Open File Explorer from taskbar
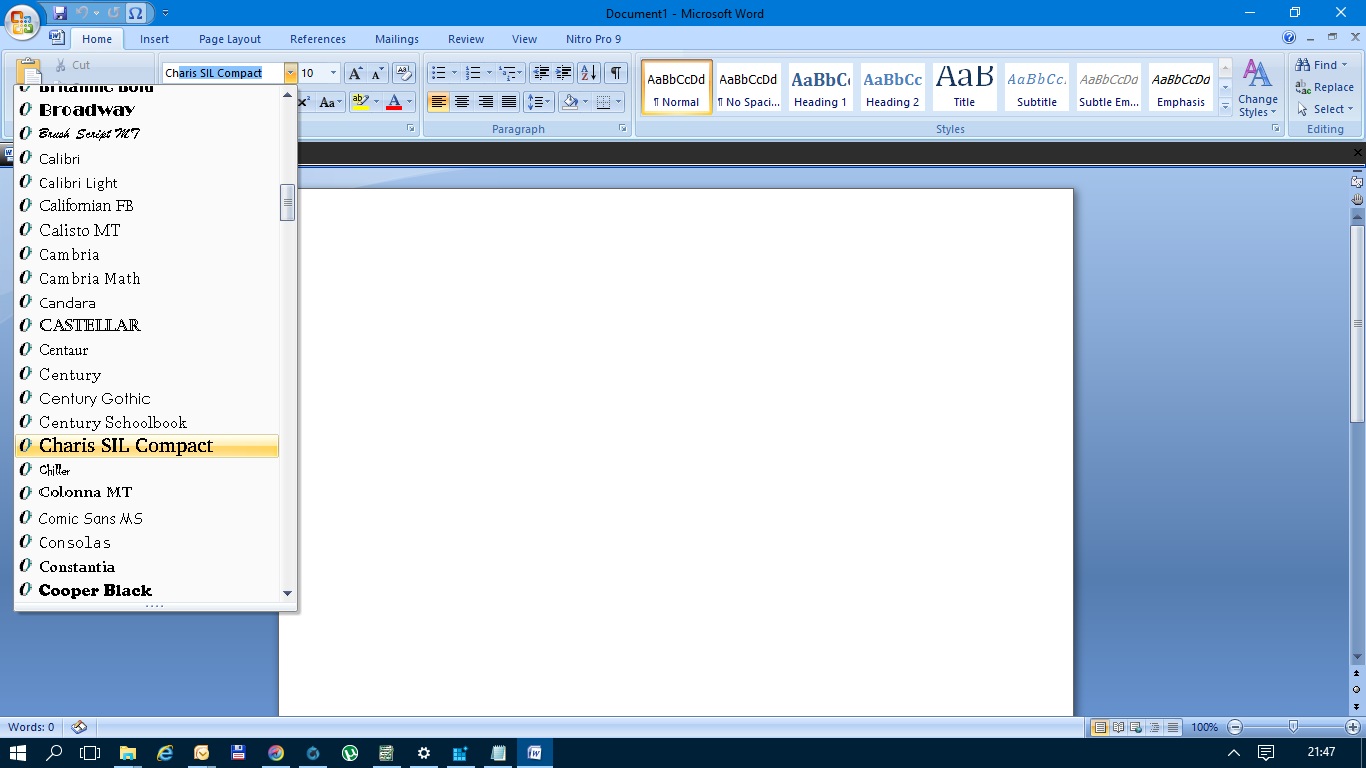The height and width of the screenshot is (768, 1366). [x=128, y=753]
